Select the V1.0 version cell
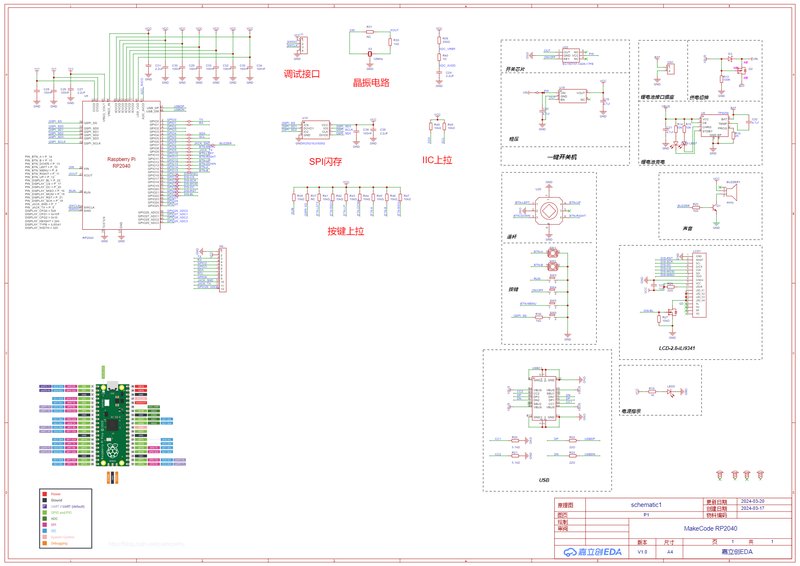This screenshot has height=566, width=800. pos(642,552)
